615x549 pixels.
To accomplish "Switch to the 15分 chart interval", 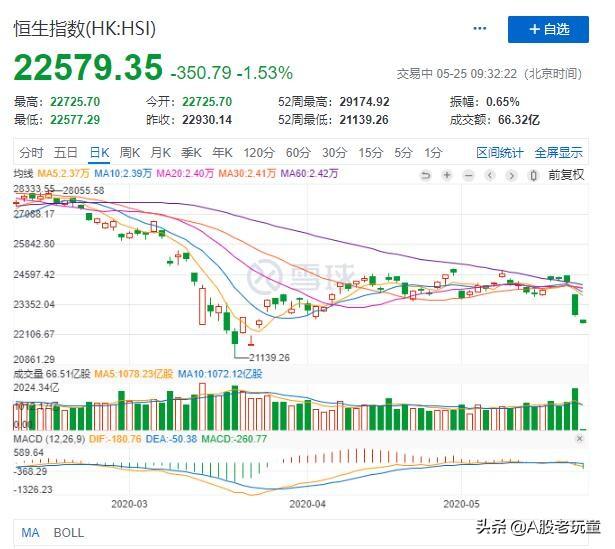I will (x=370, y=152).
